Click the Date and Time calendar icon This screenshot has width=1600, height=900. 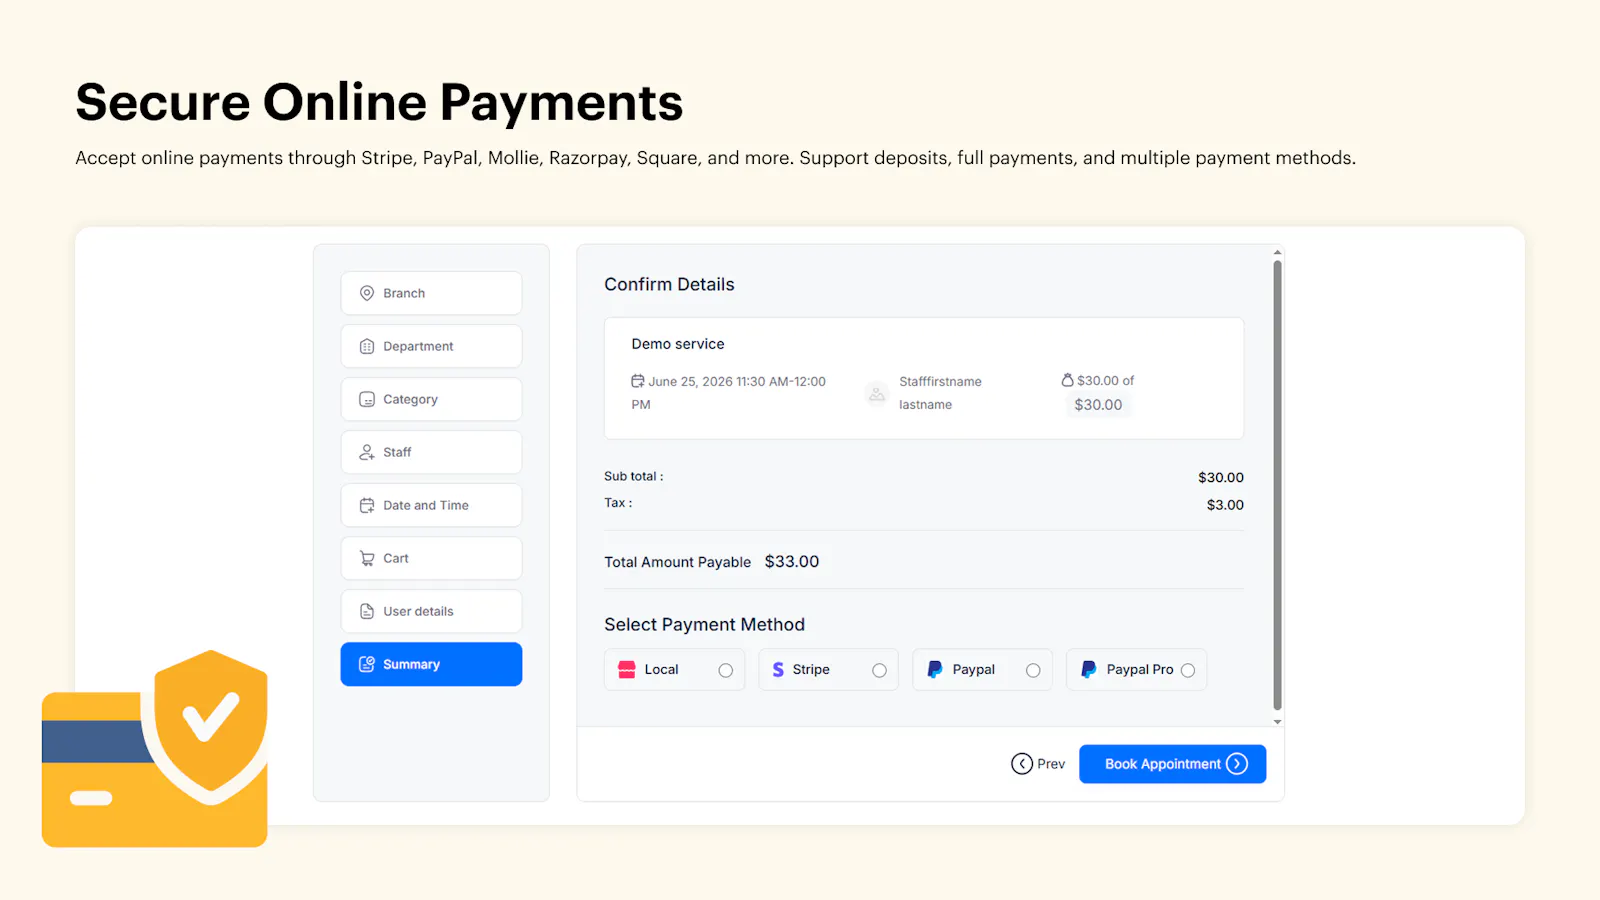point(367,505)
